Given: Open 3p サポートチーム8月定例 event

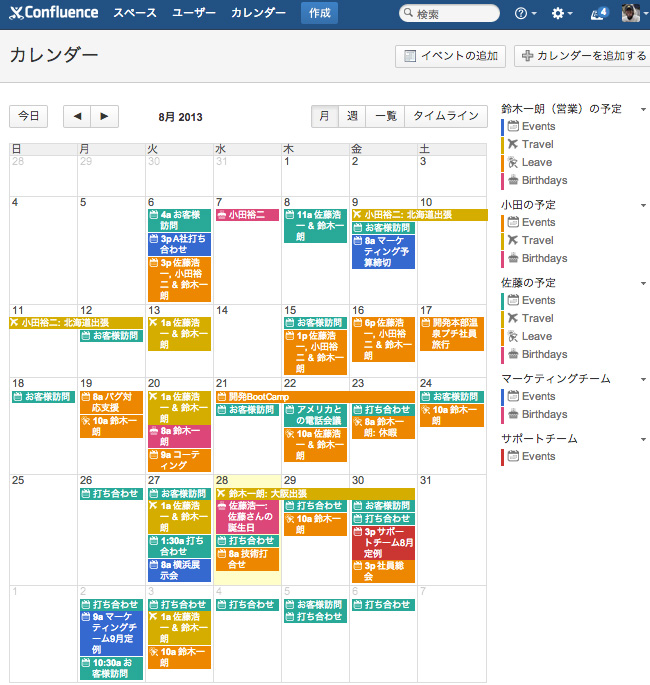Looking at the screenshot, I should tap(384, 543).
